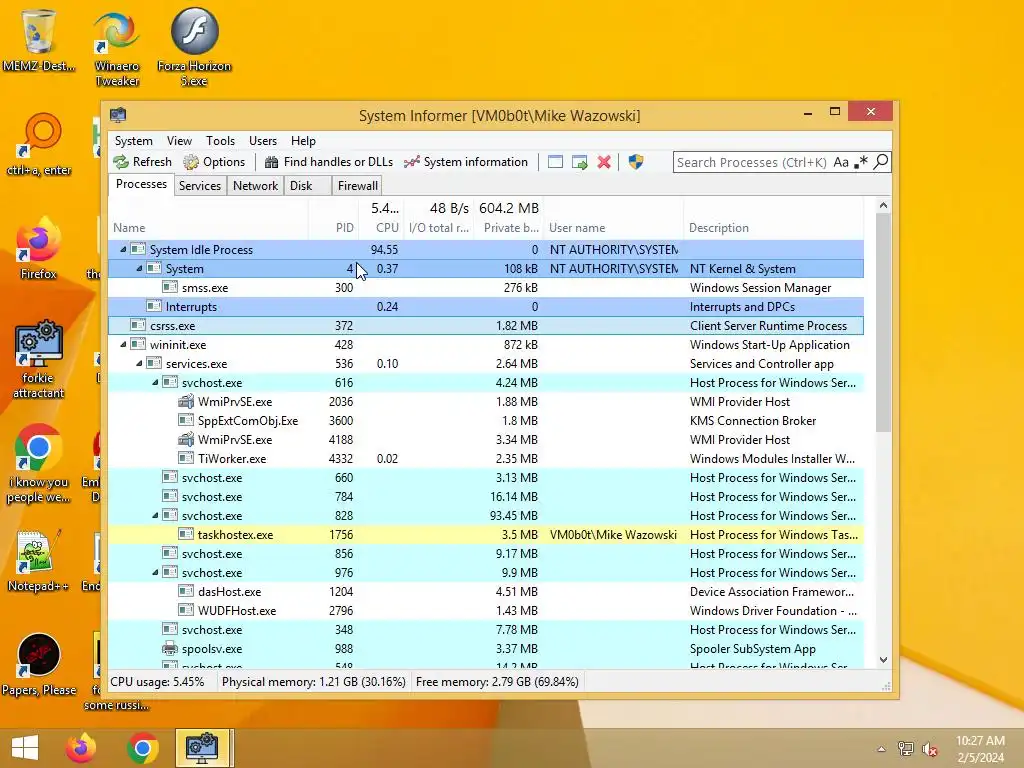
Task: Toggle case sensitive Aa search option
Action: point(841,162)
